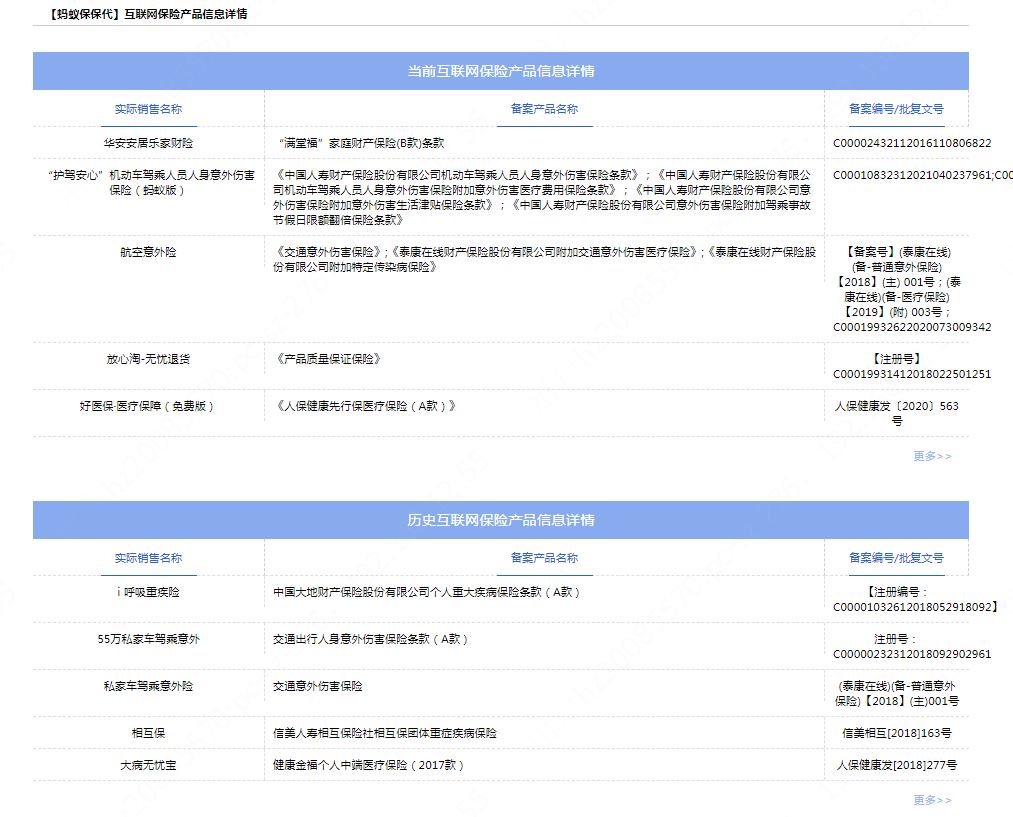This screenshot has height=817, width=1013.
Task: Select filing number C00010832312021040237961
Action: pos(912,176)
